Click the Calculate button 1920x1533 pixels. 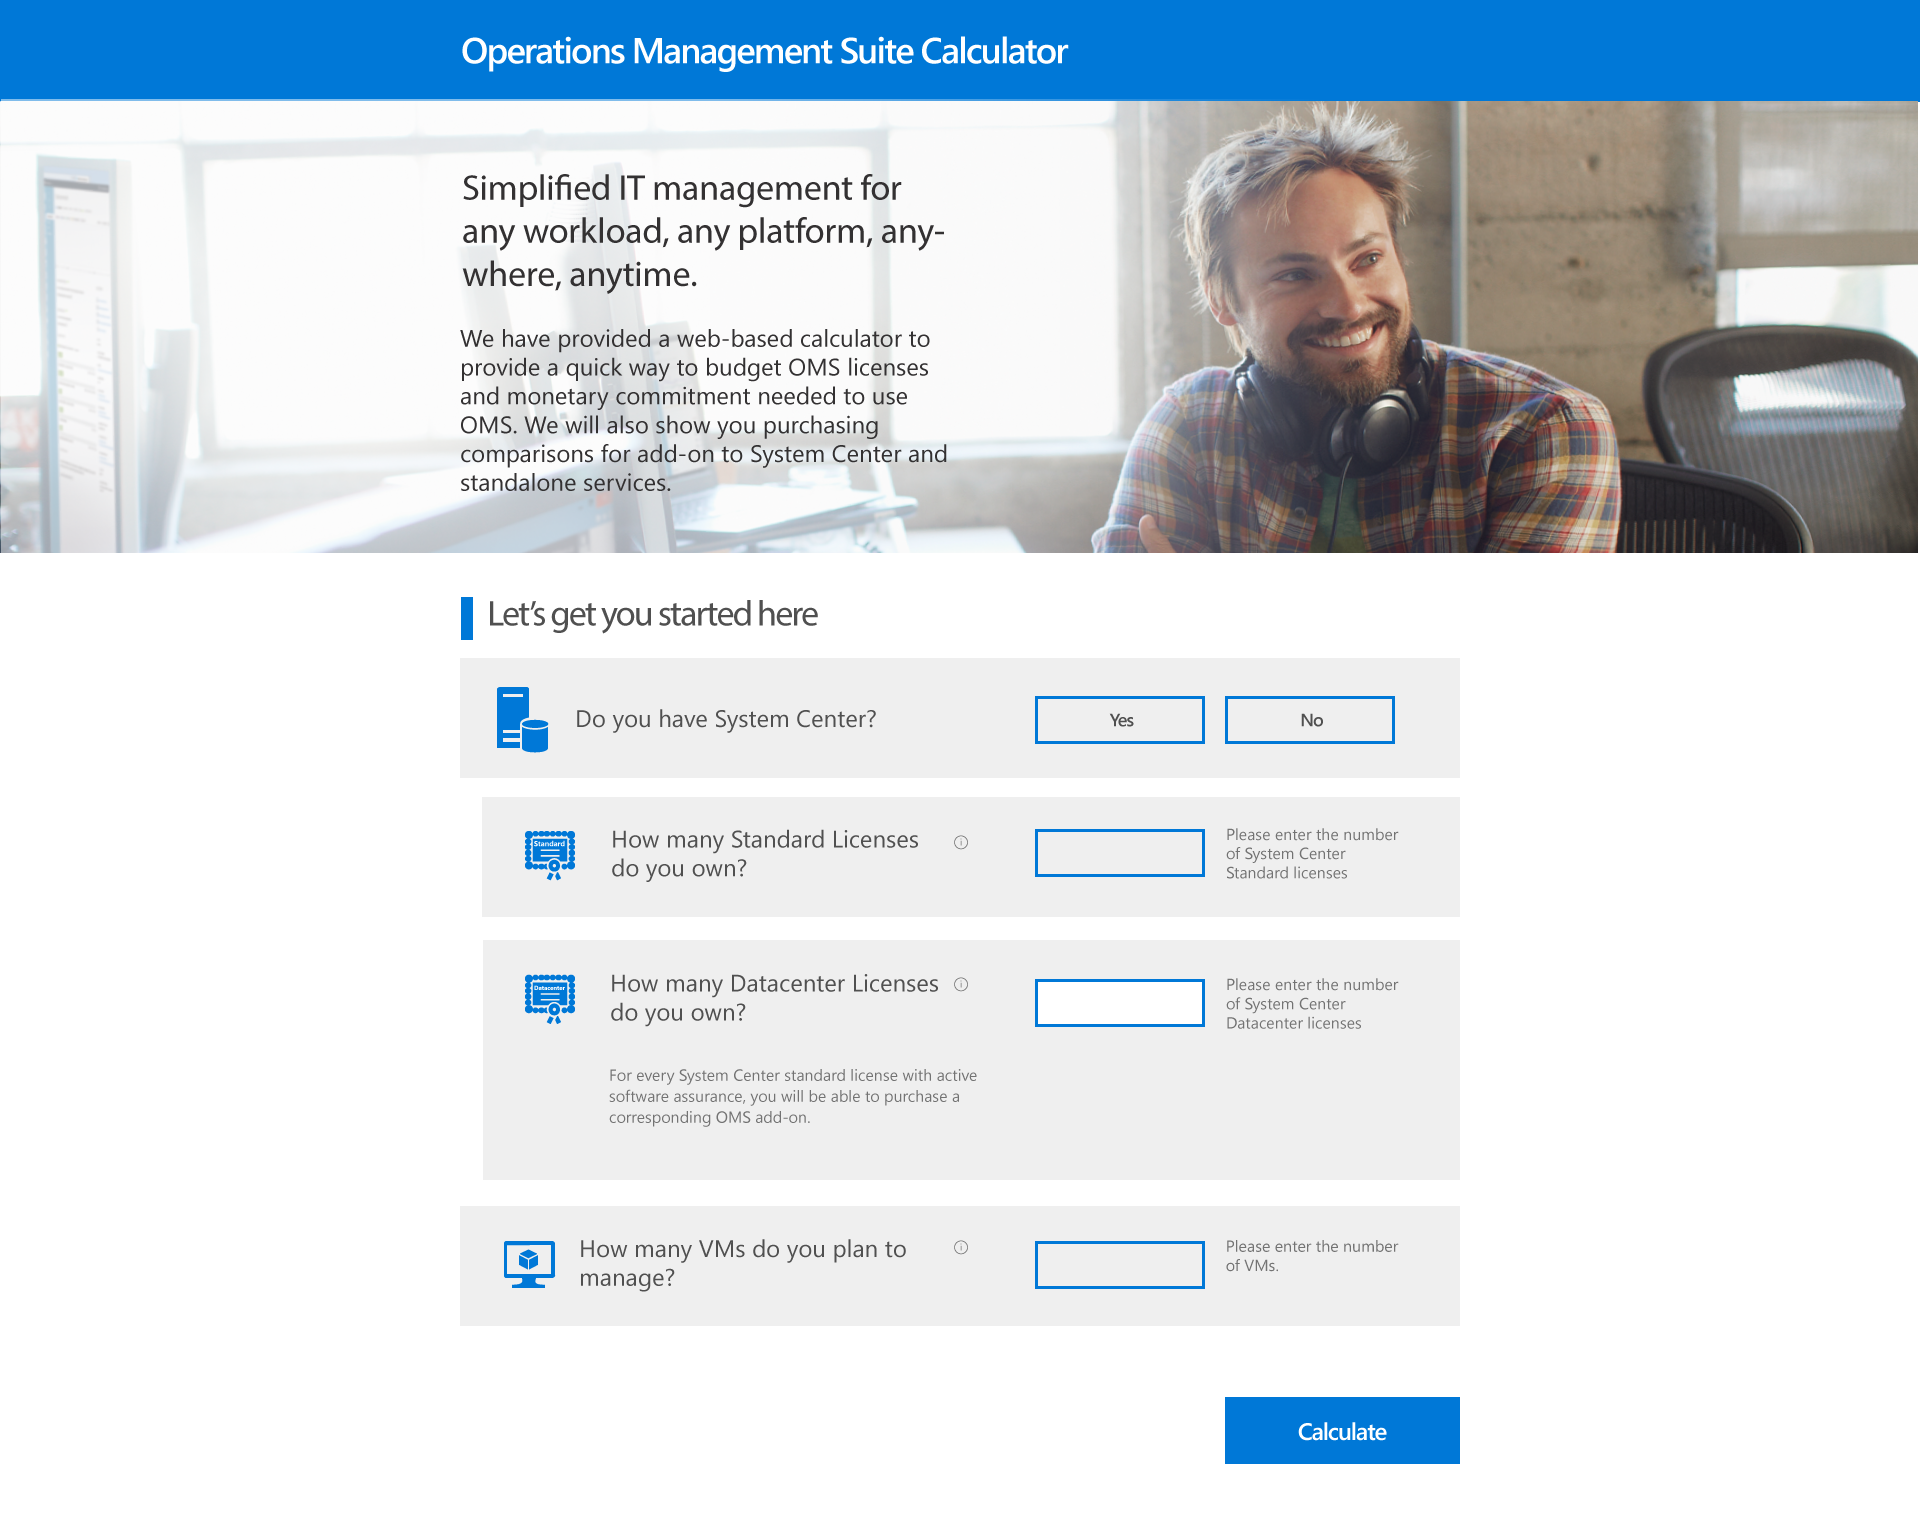(x=1342, y=1431)
